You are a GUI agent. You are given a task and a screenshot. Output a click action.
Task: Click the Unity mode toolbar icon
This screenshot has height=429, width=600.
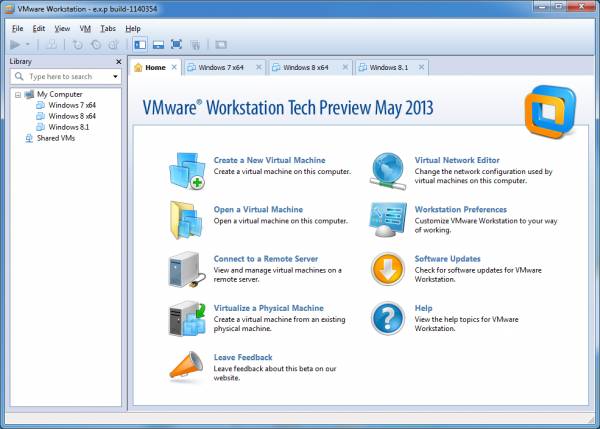[x=195, y=45]
